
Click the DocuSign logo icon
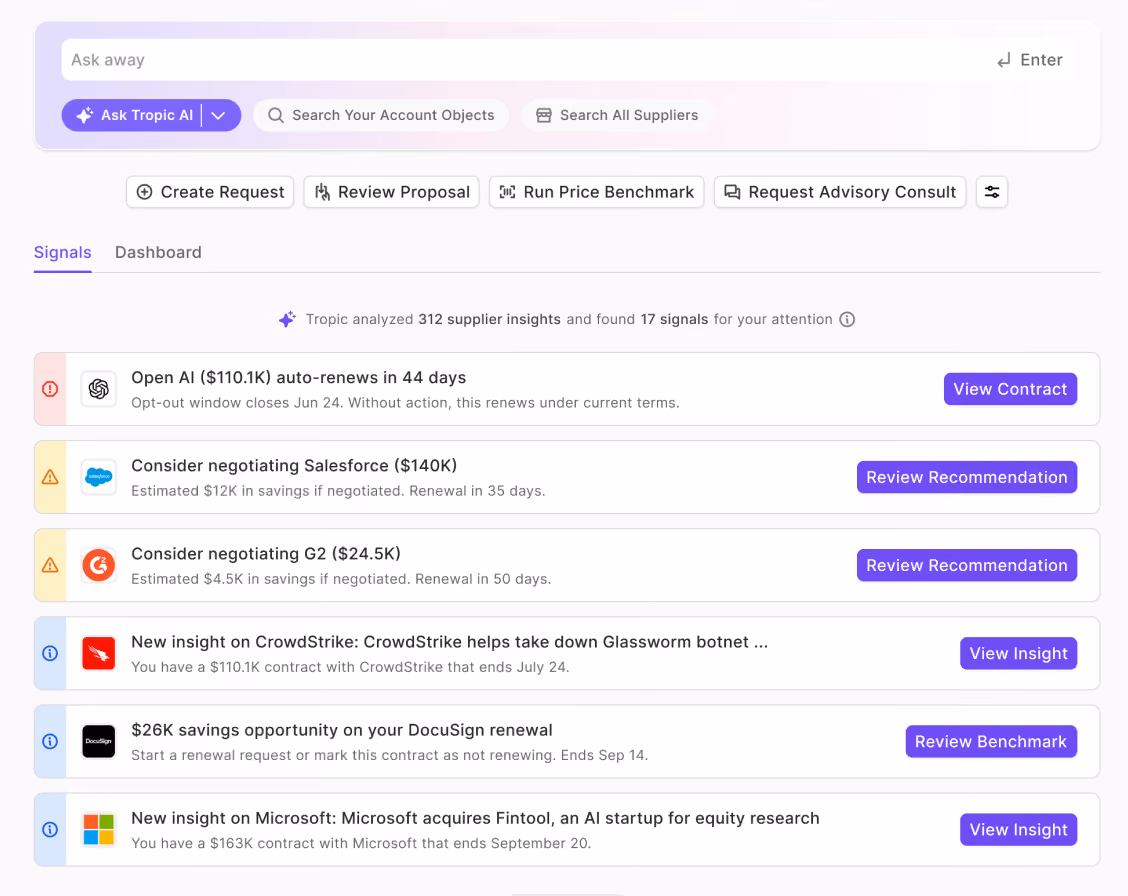coord(99,741)
